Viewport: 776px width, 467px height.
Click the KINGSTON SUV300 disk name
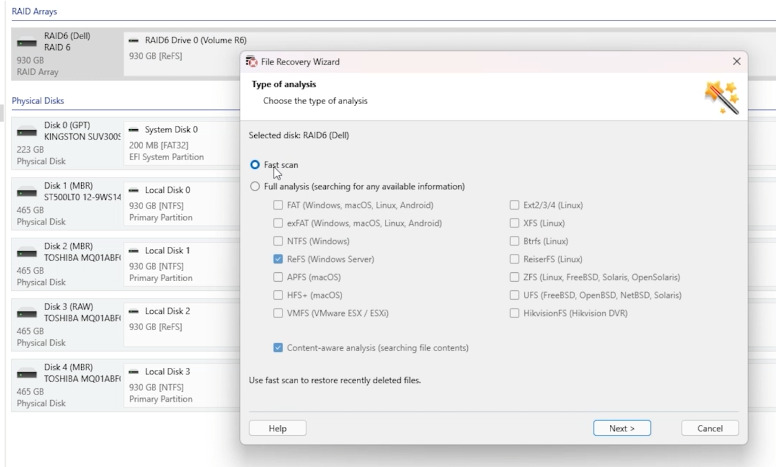[x=82, y=137]
